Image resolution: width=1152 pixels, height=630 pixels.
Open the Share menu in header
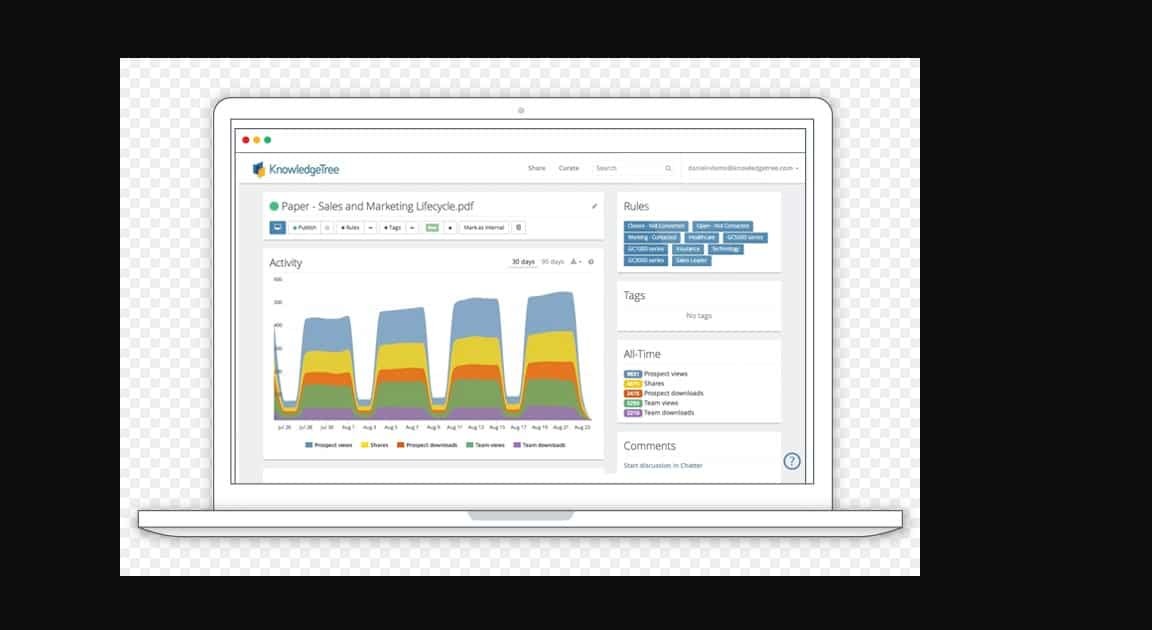pos(537,169)
